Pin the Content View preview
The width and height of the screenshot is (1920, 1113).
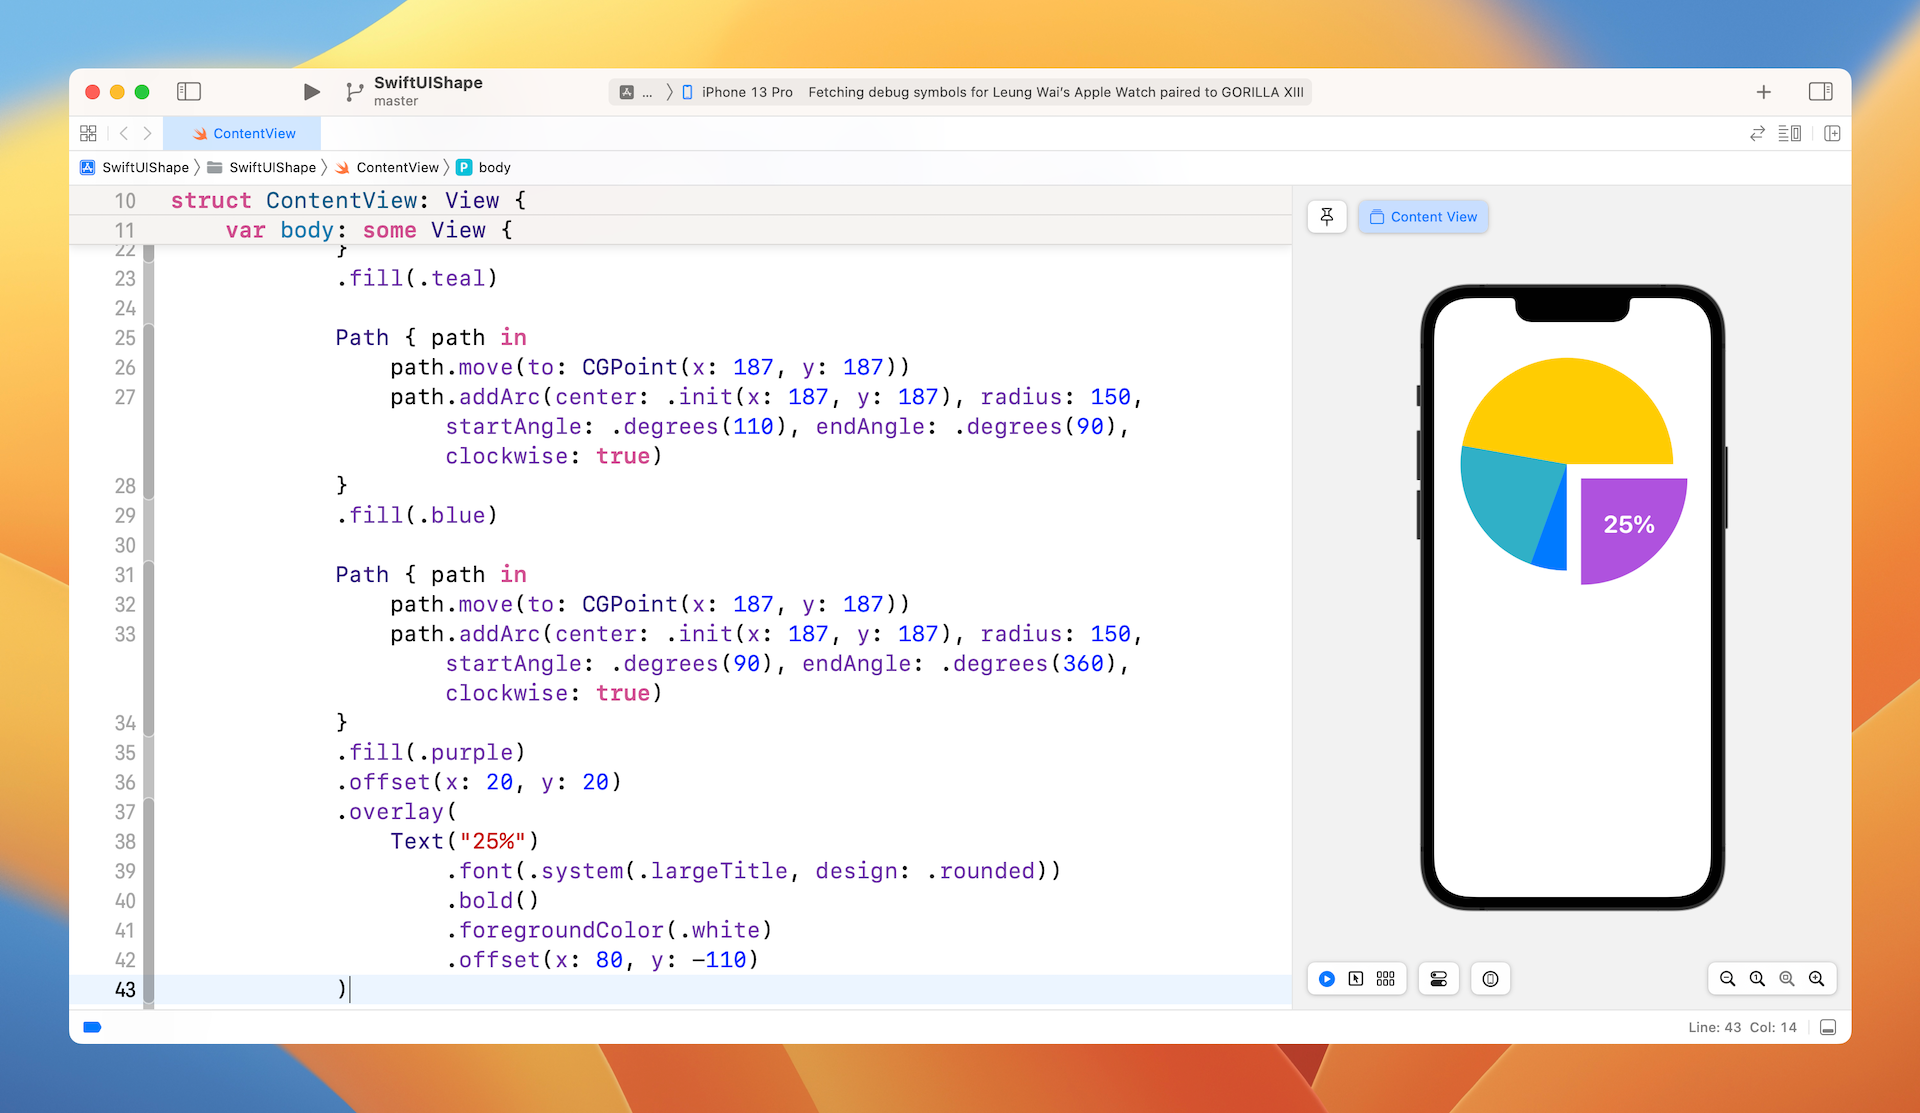1327,217
